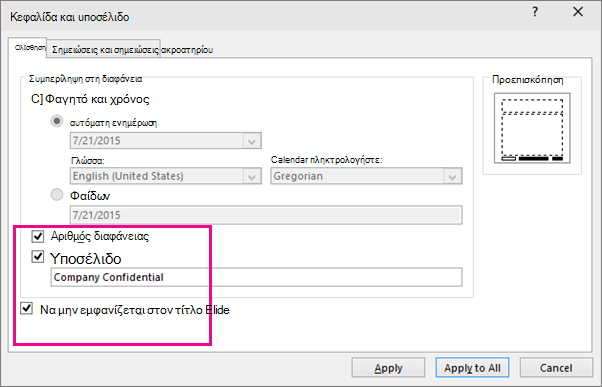Viewport: 602px width, 387px height.
Task: Click the Company Confidential footer text field
Action: [256, 277]
